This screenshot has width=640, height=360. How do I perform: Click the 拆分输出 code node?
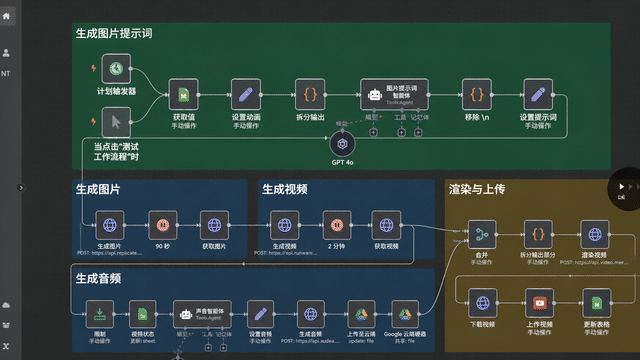tap(310, 94)
